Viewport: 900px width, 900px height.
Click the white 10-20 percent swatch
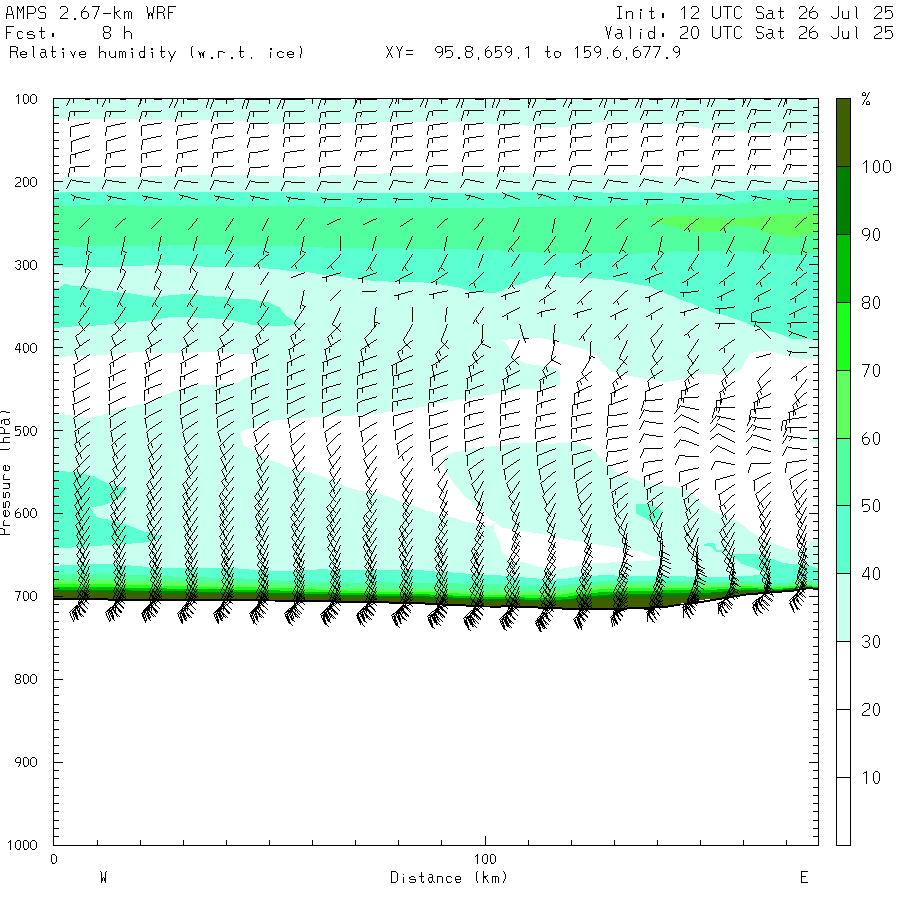[843, 744]
